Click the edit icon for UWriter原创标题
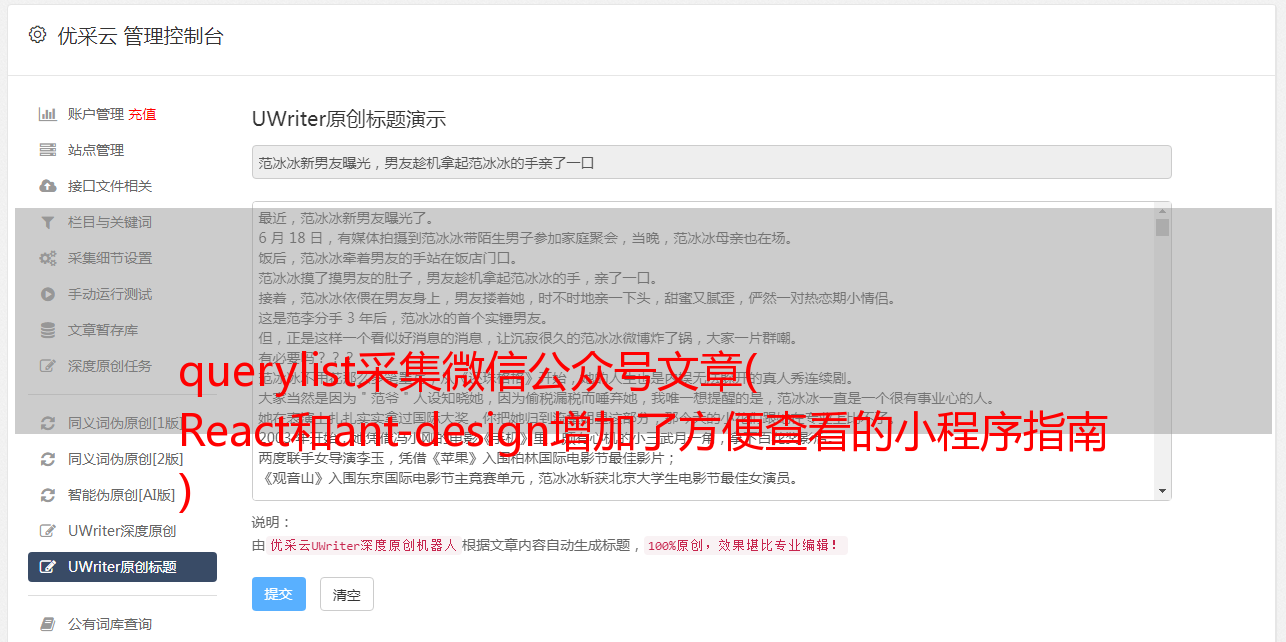The image size is (1286, 642). (47, 567)
